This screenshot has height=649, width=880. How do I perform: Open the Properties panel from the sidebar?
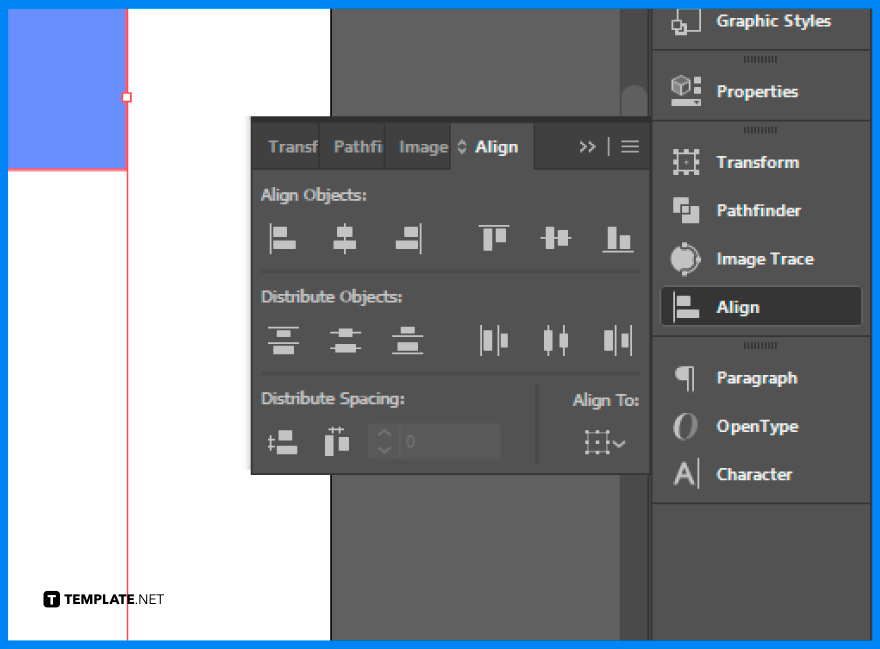[756, 91]
